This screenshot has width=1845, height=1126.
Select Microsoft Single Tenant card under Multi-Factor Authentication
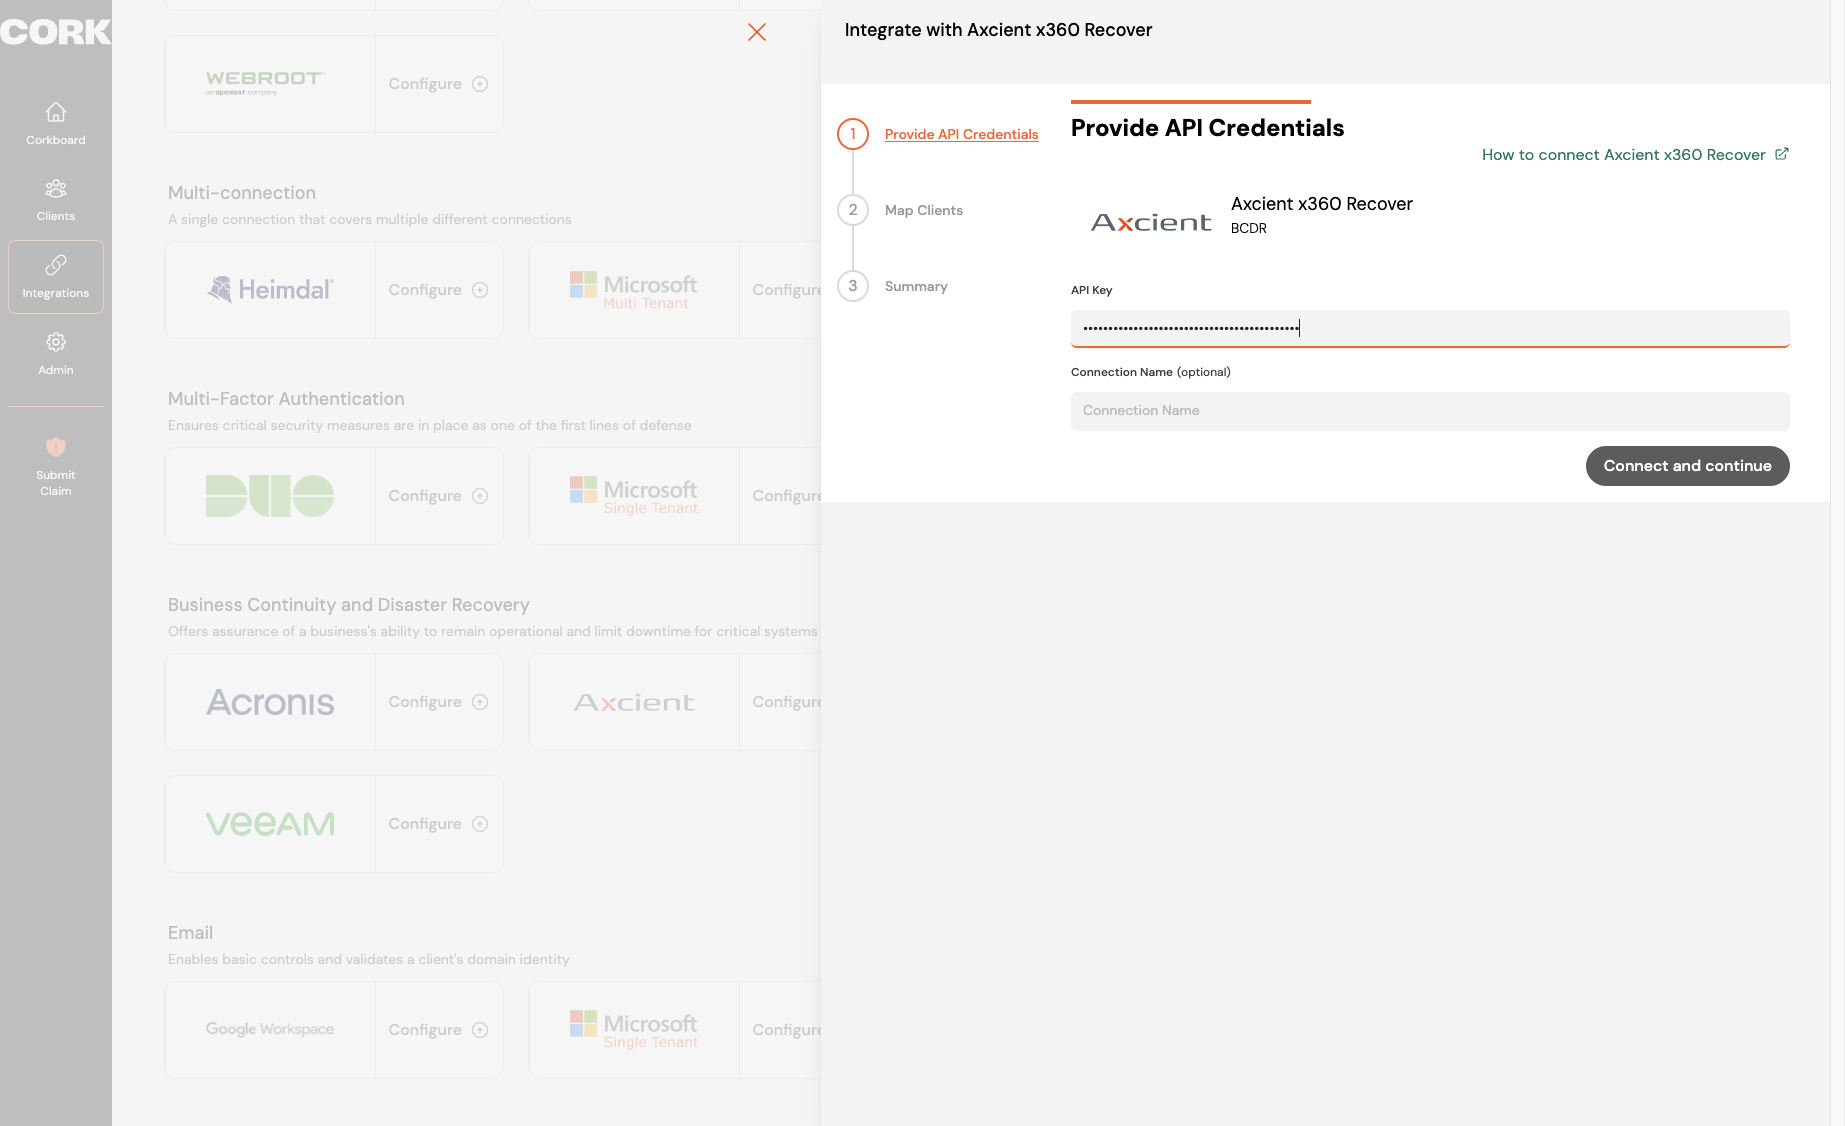675,496
